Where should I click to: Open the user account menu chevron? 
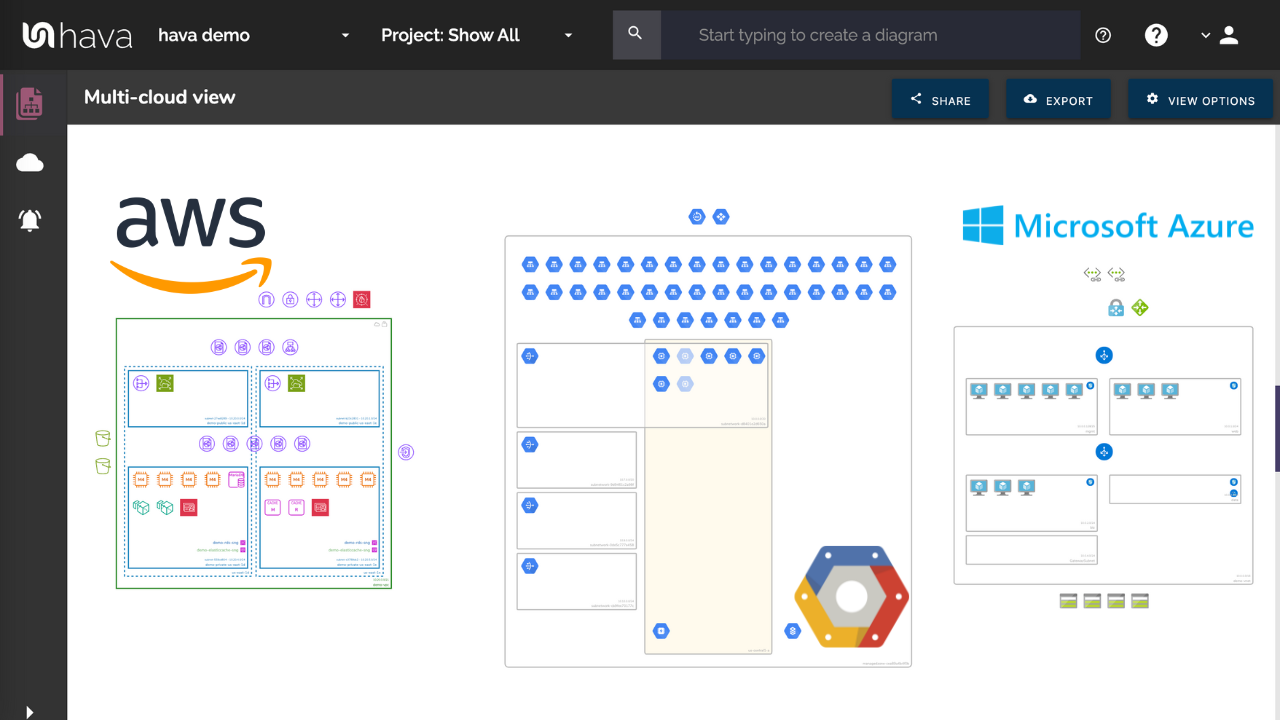click(1206, 35)
